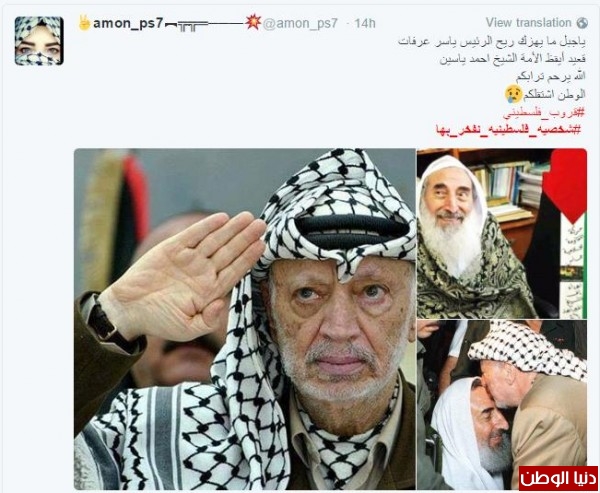Click the grey @amon_ps7 handle

pyautogui.click(x=300, y=24)
